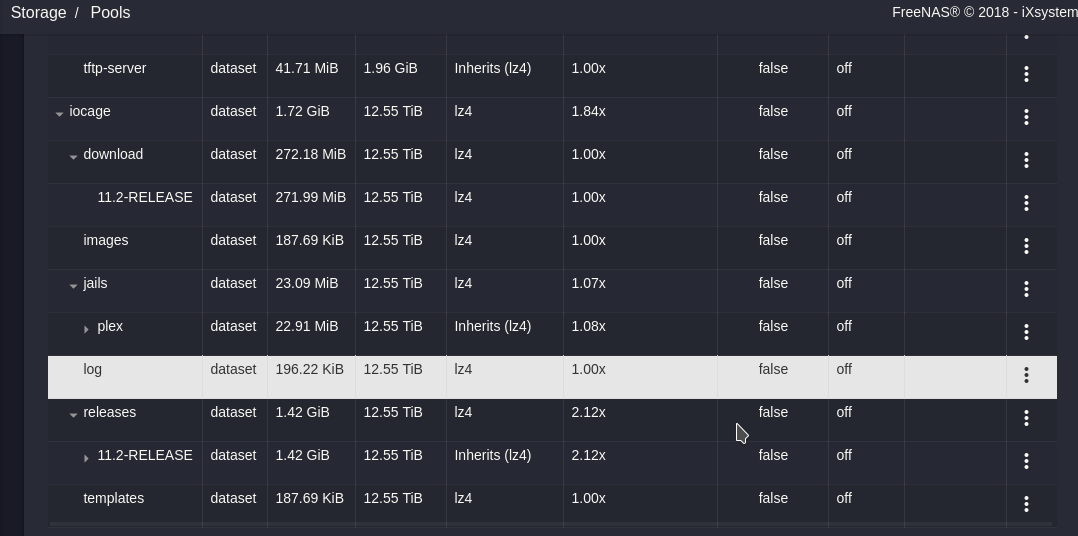Image resolution: width=1078 pixels, height=536 pixels.
Task: Click the Pools breadcrumb item
Action: [110, 13]
